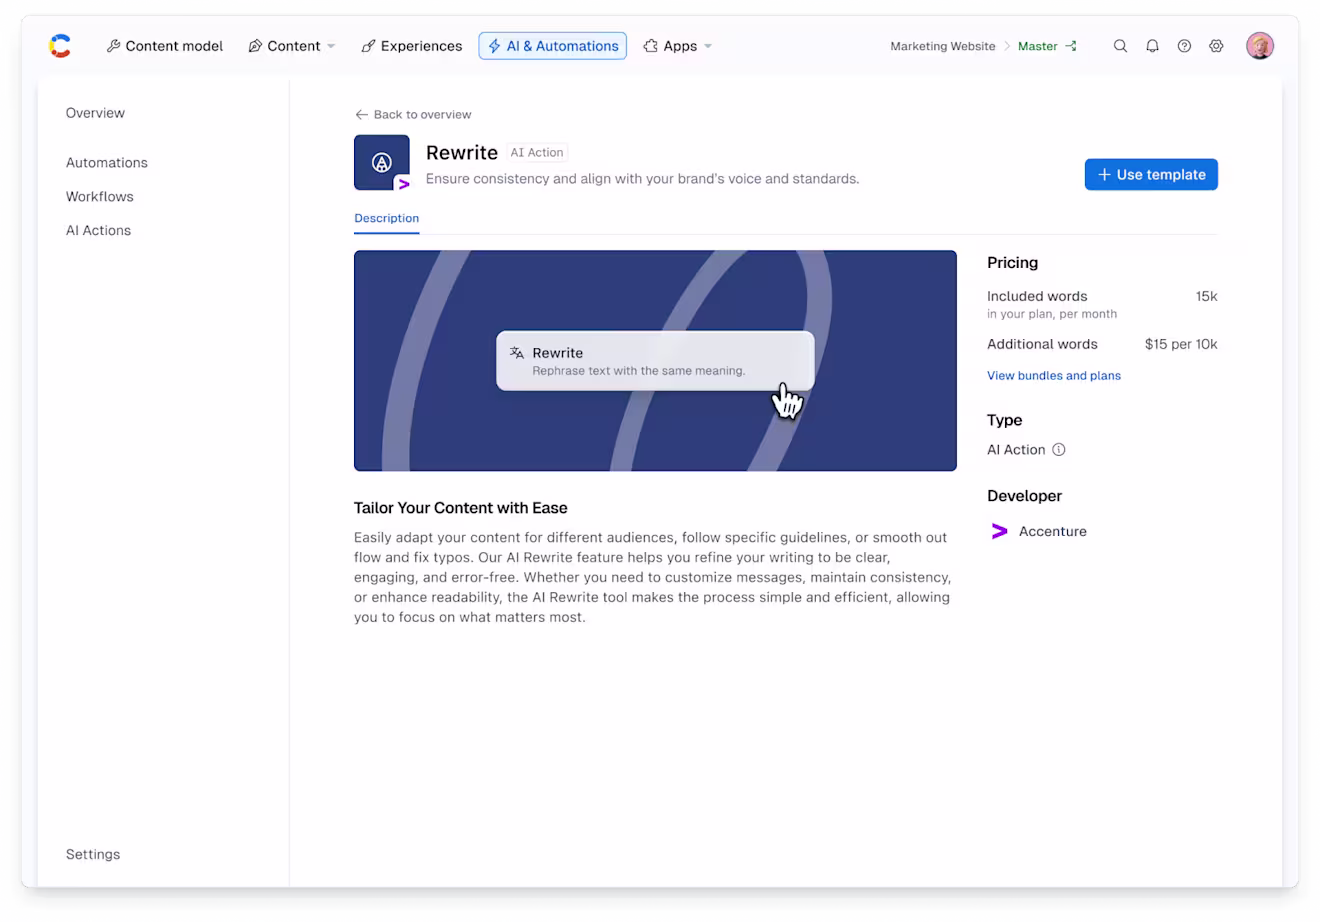This screenshot has height=922, width=1320.
Task: Select the Description tab
Action: coord(387,218)
